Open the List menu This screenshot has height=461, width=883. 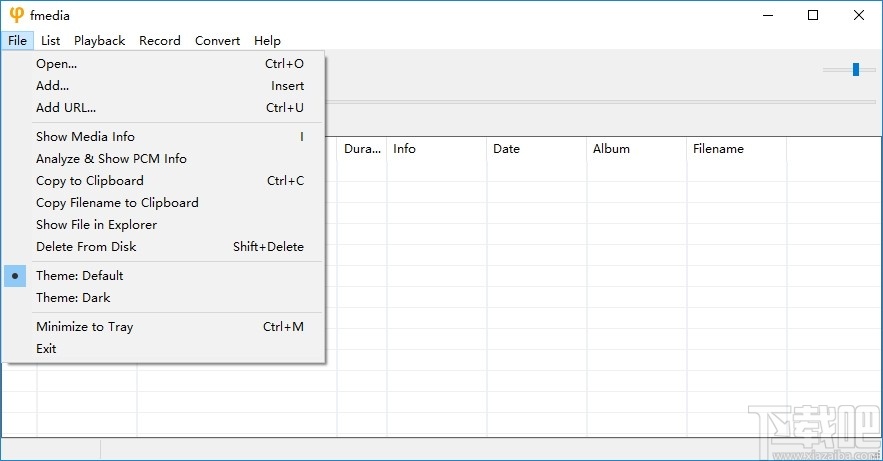pos(50,41)
